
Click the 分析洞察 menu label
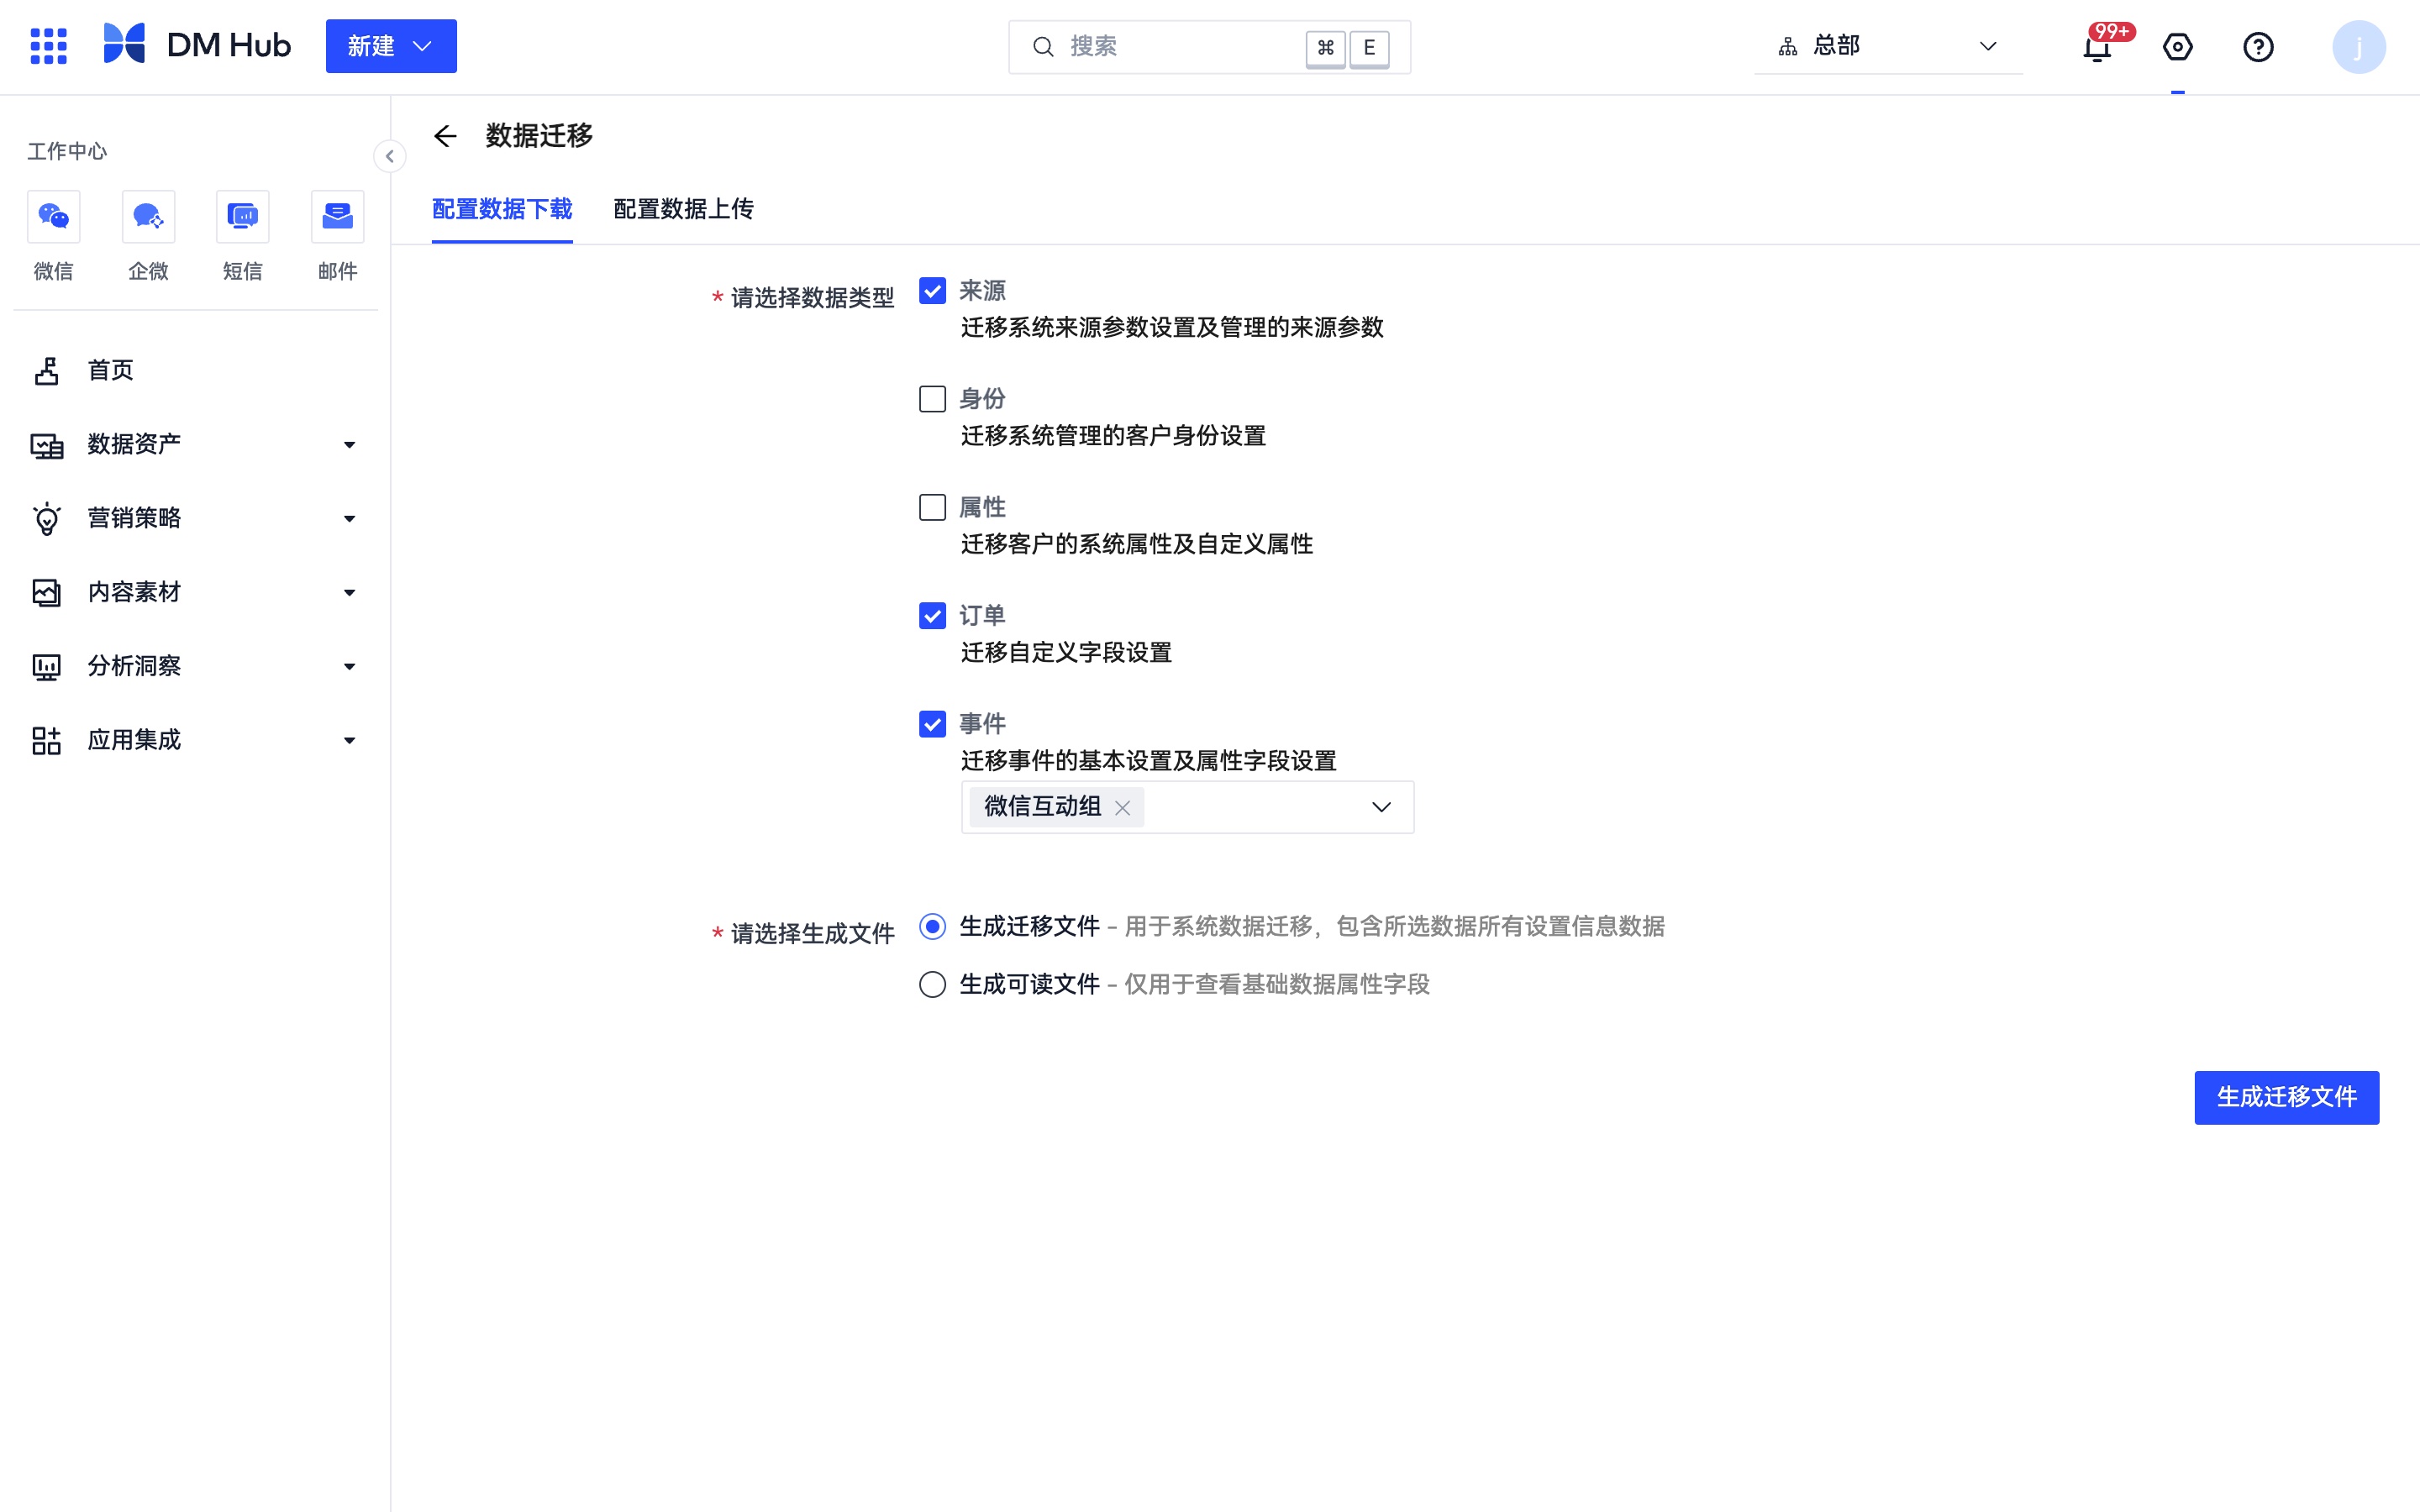point(134,666)
